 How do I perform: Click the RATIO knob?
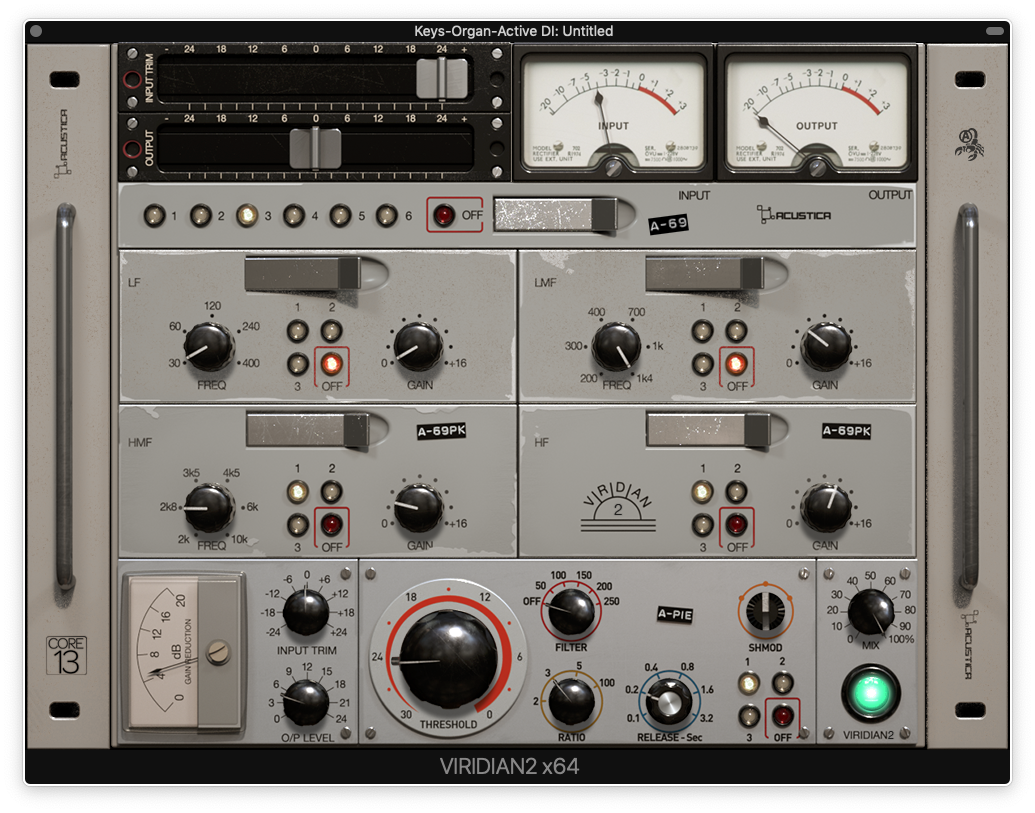pyautogui.click(x=571, y=701)
